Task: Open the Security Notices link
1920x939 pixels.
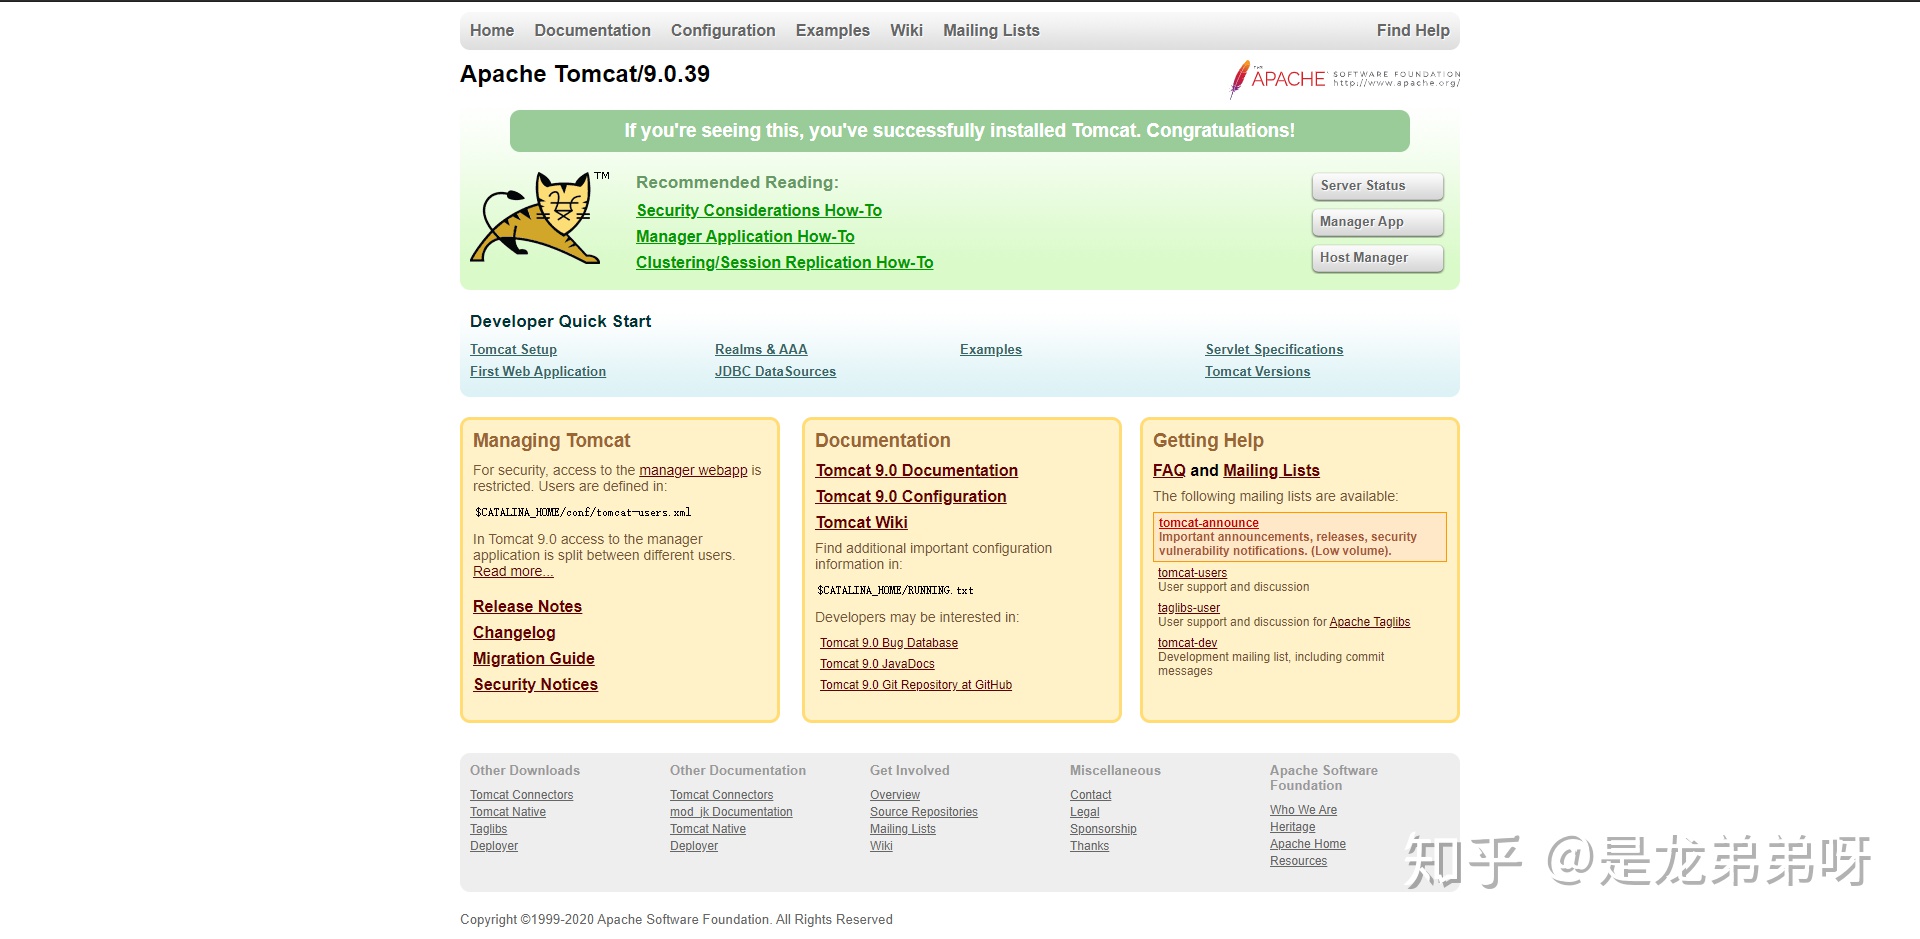Action: pos(535,685)
